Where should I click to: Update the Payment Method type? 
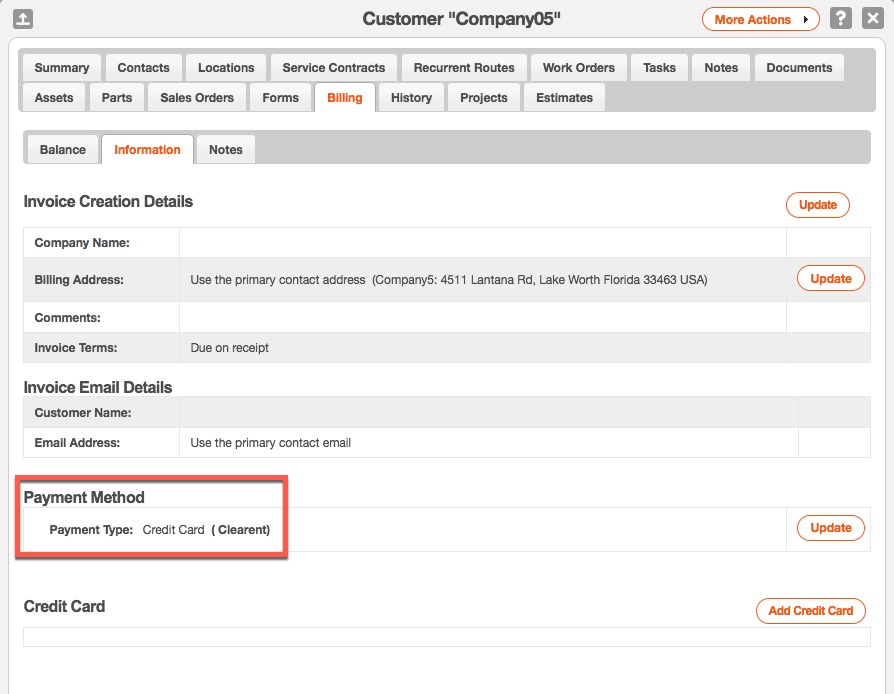click(x=830, y=528)
